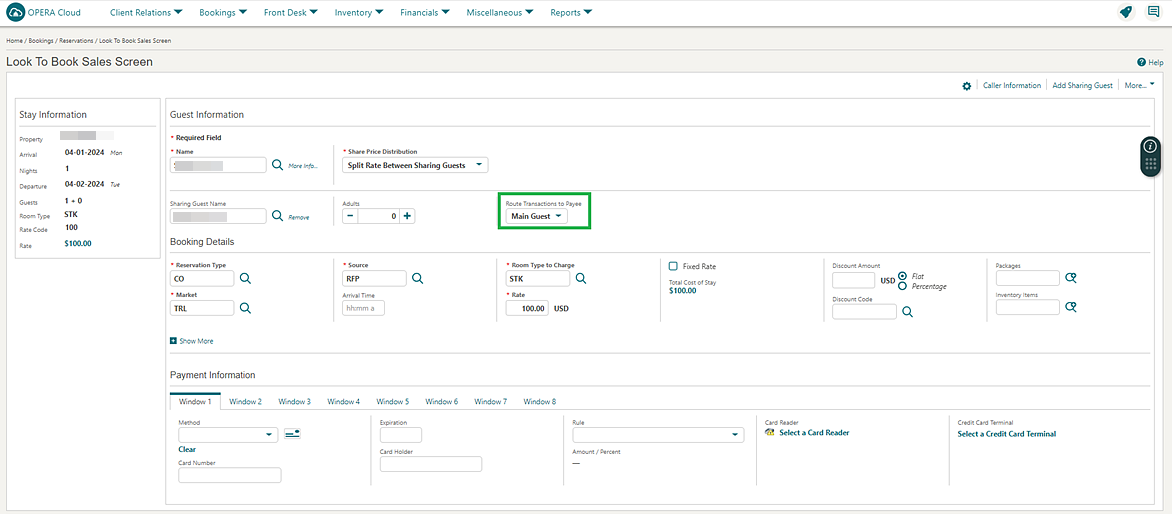Click the Expiration field

[x=401, y=435]
